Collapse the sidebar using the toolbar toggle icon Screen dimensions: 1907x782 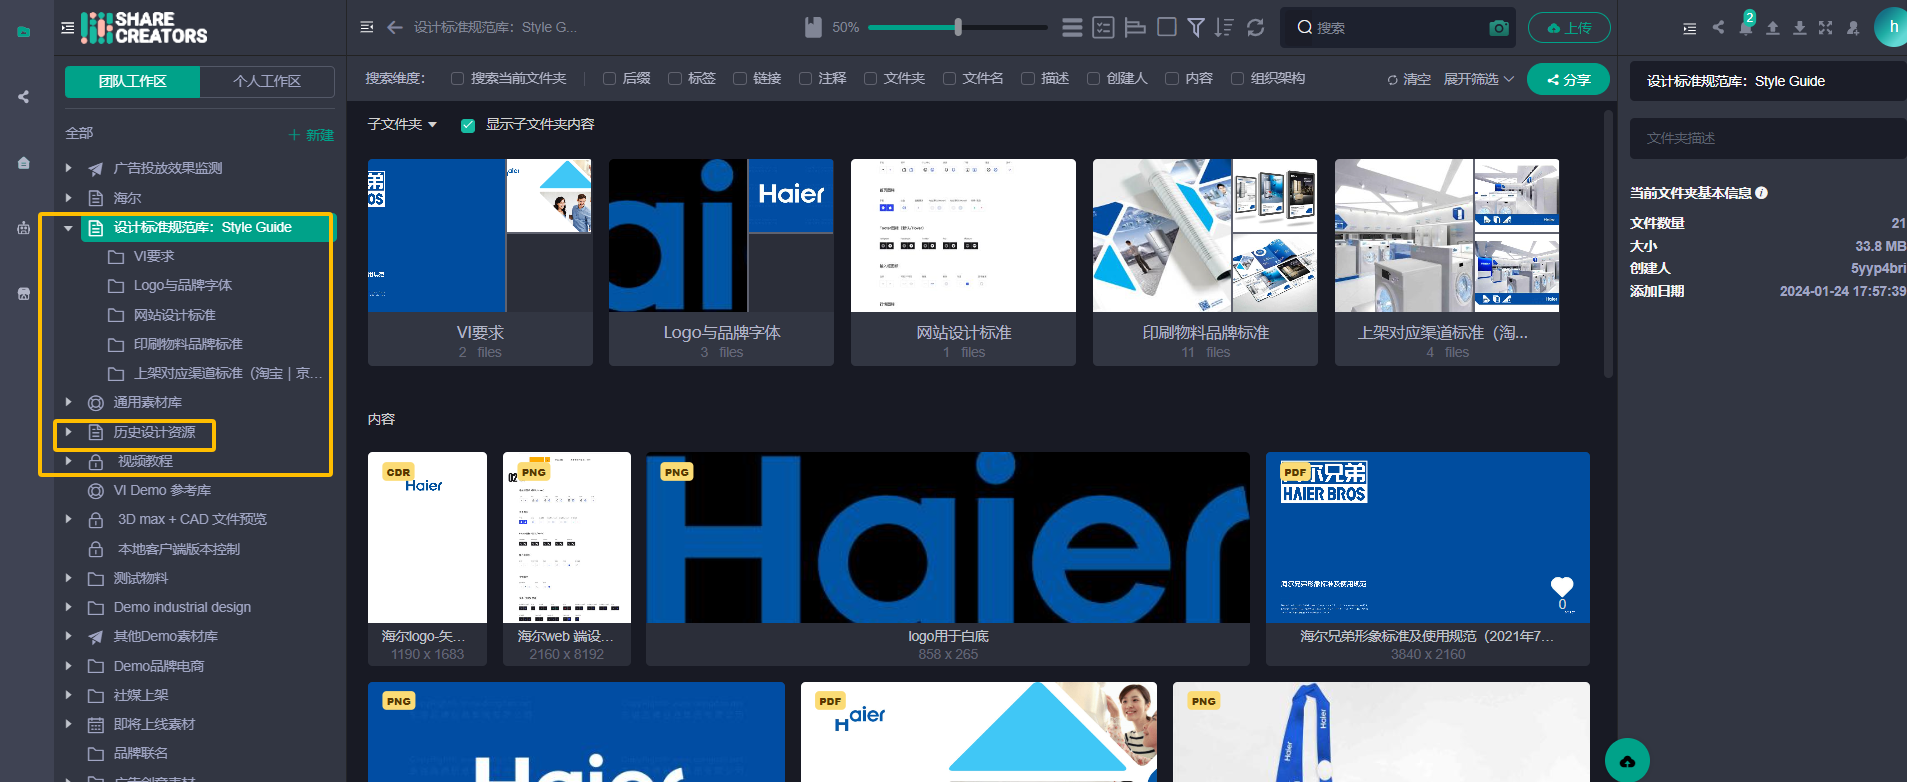pos(367,27)
